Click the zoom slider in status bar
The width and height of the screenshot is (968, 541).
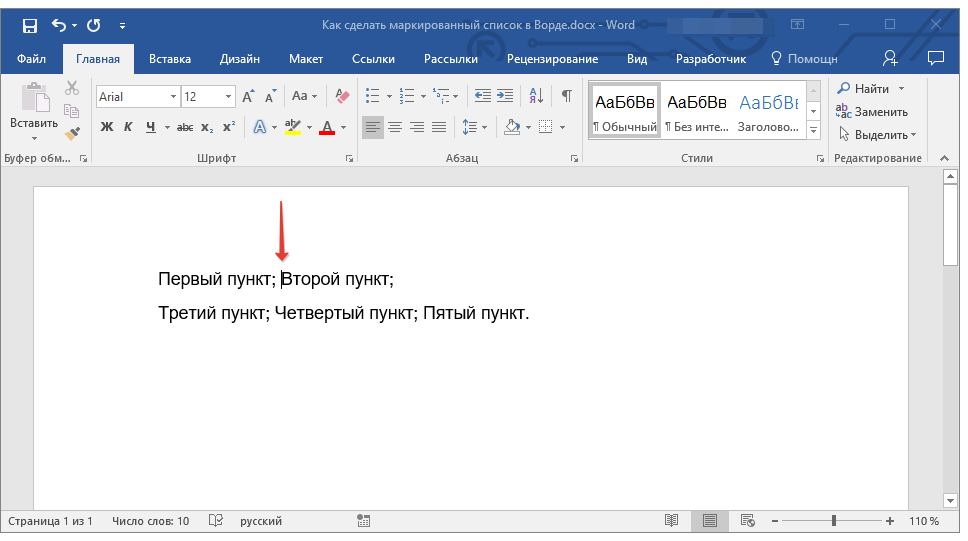834,521
